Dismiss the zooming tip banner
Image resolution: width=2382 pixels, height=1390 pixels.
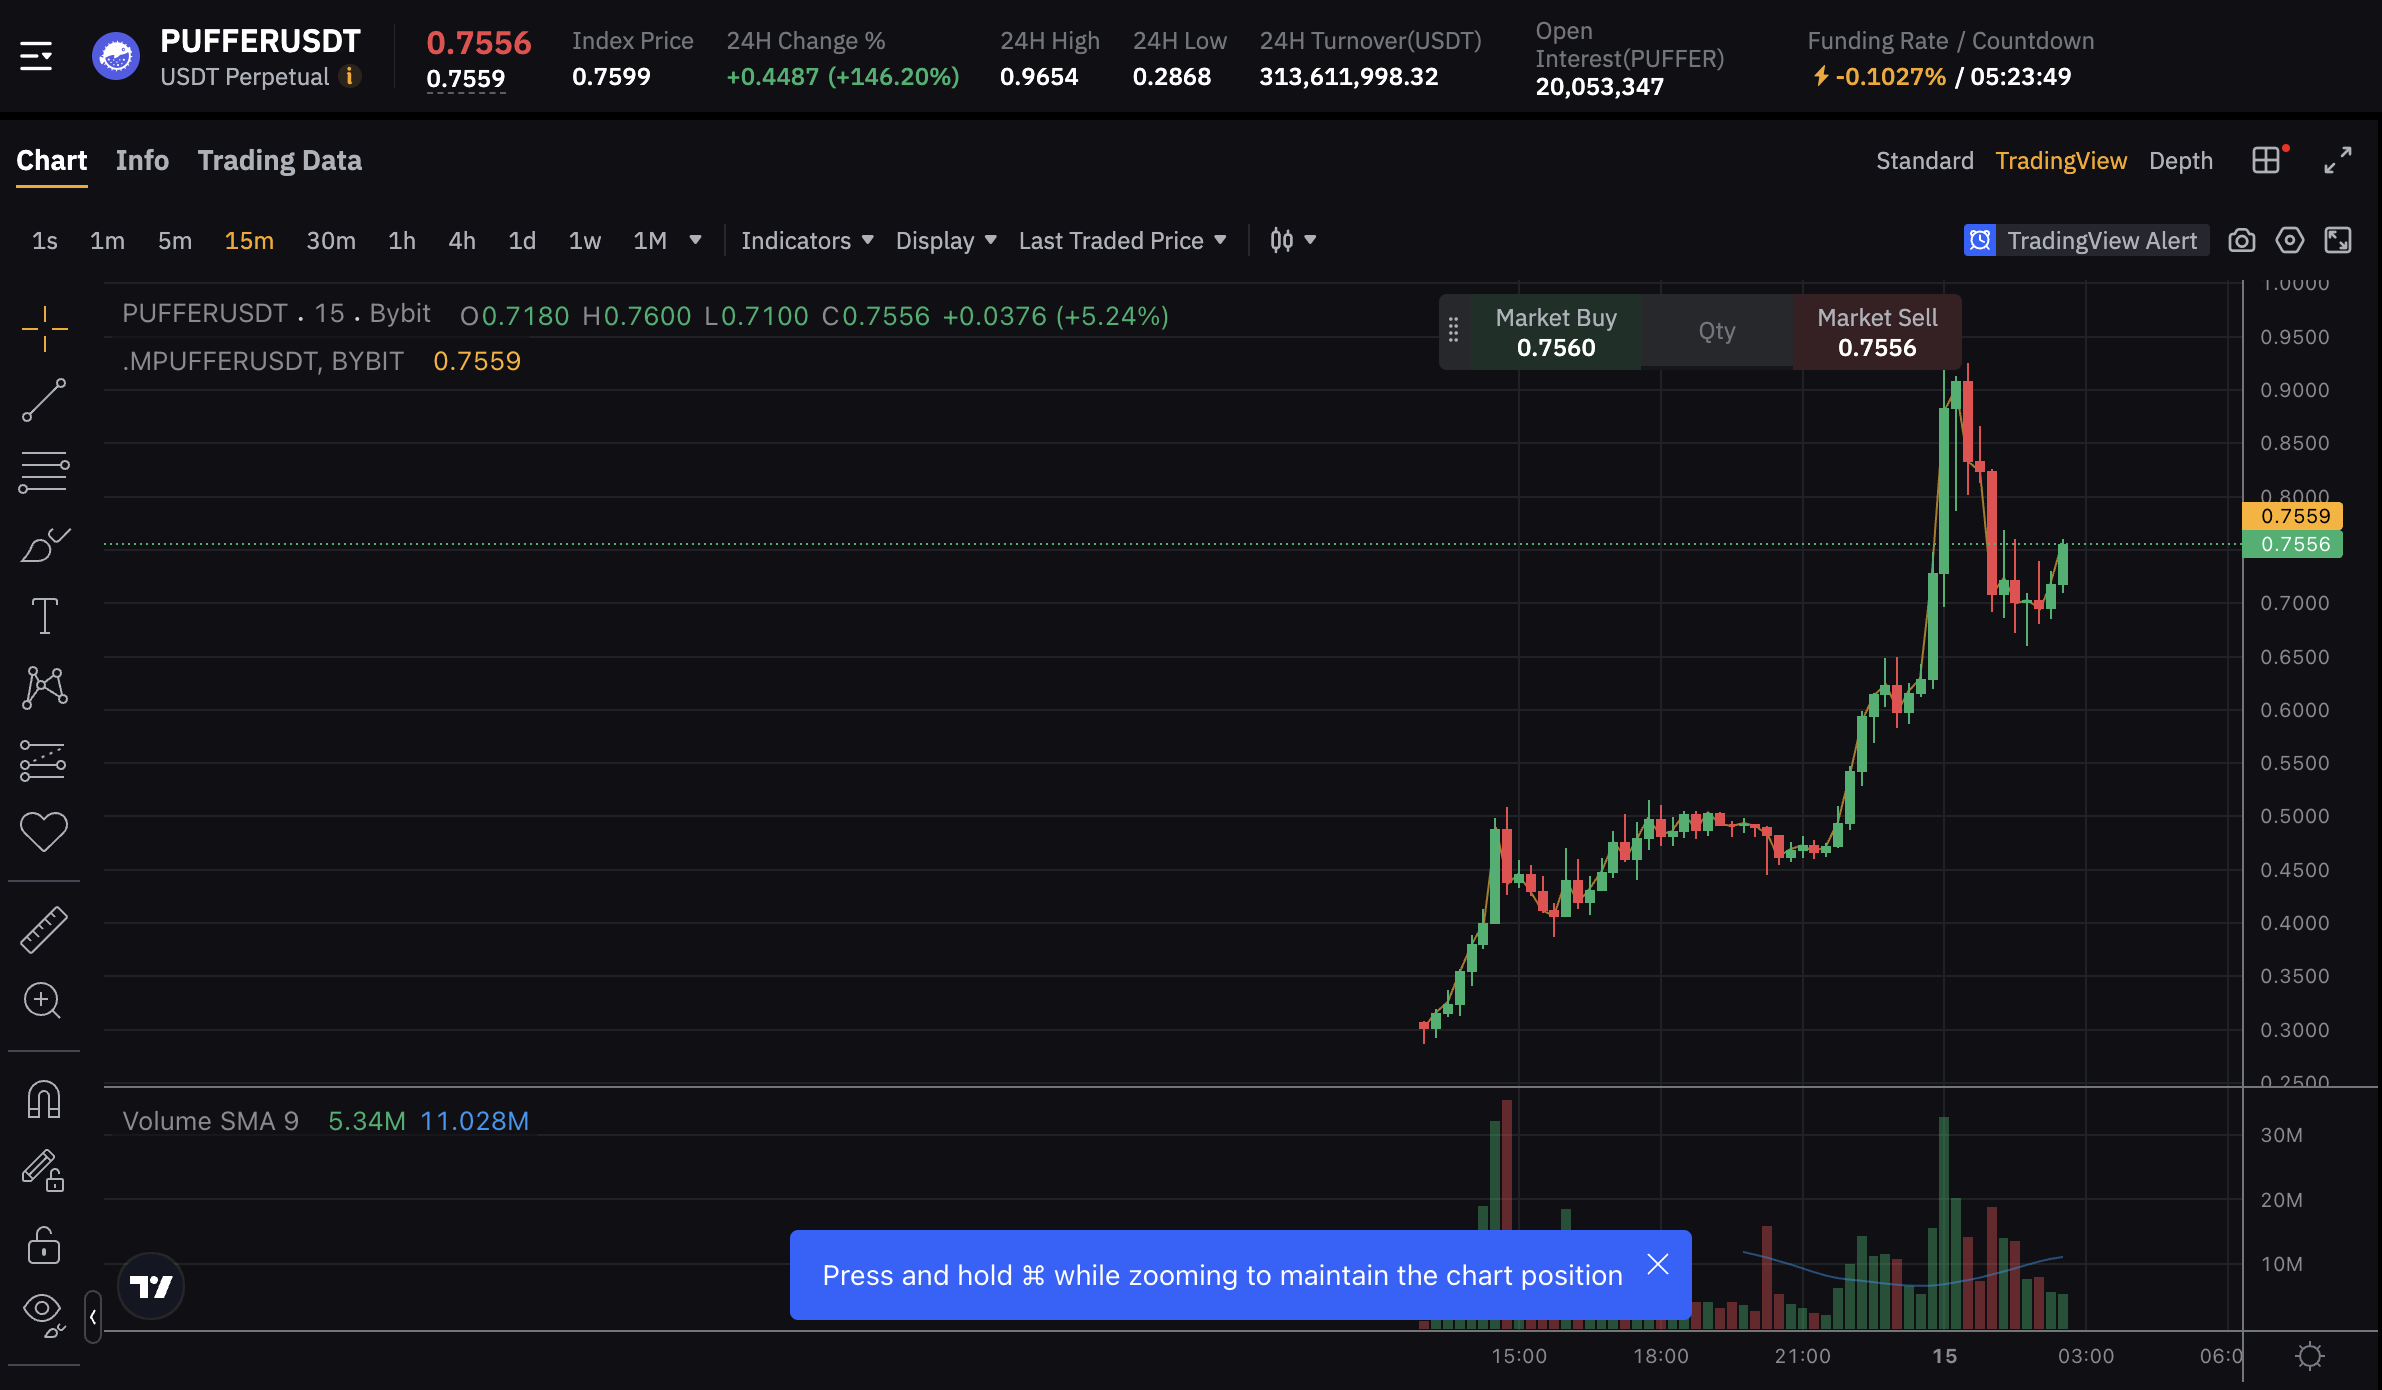[x=1657, y=1264]
